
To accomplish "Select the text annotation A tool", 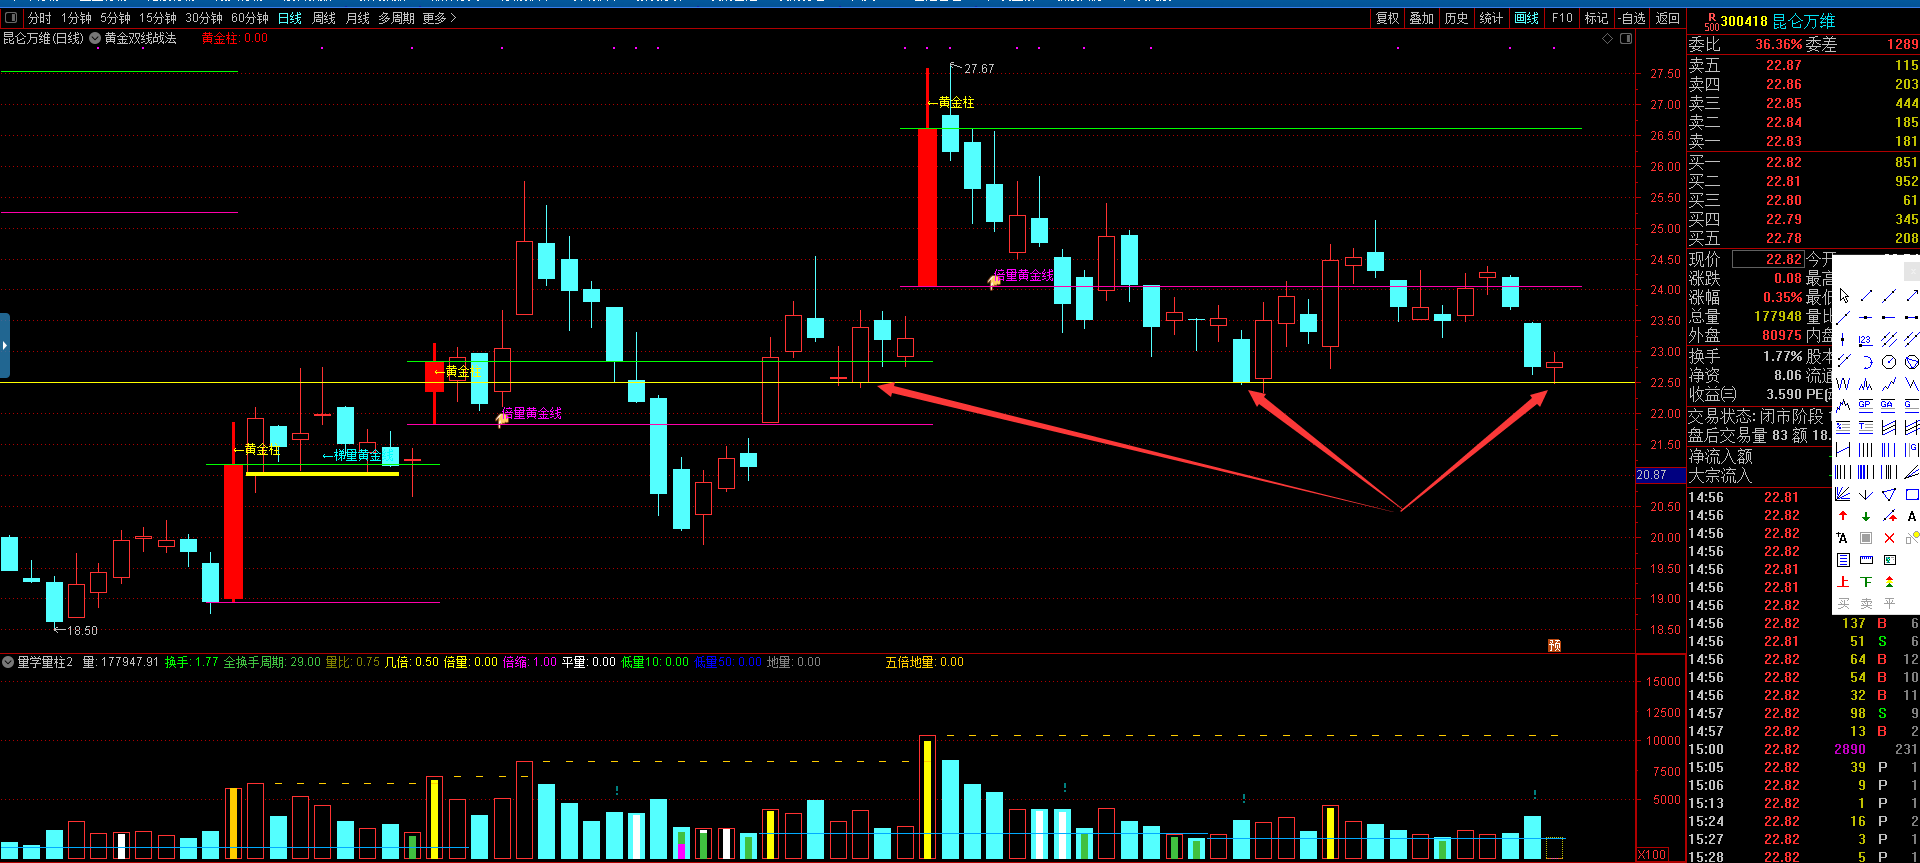I will pyautogui.click(x=1912, y=516).
